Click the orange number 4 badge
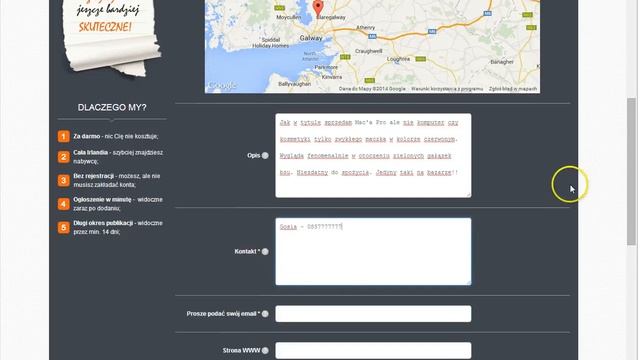 click(x=64, y=204)
